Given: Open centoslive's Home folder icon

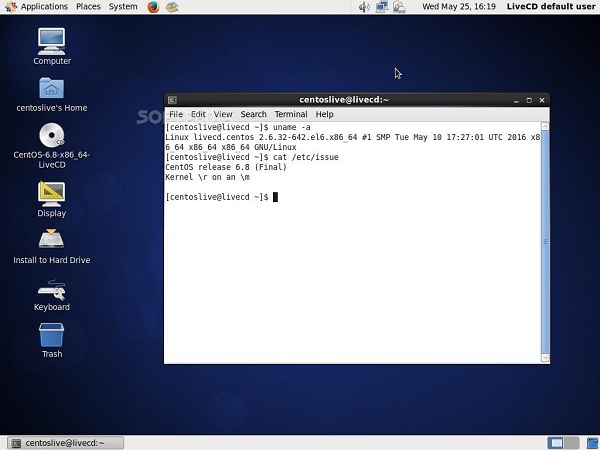Looking at the screenshot, I should [52, 88].
